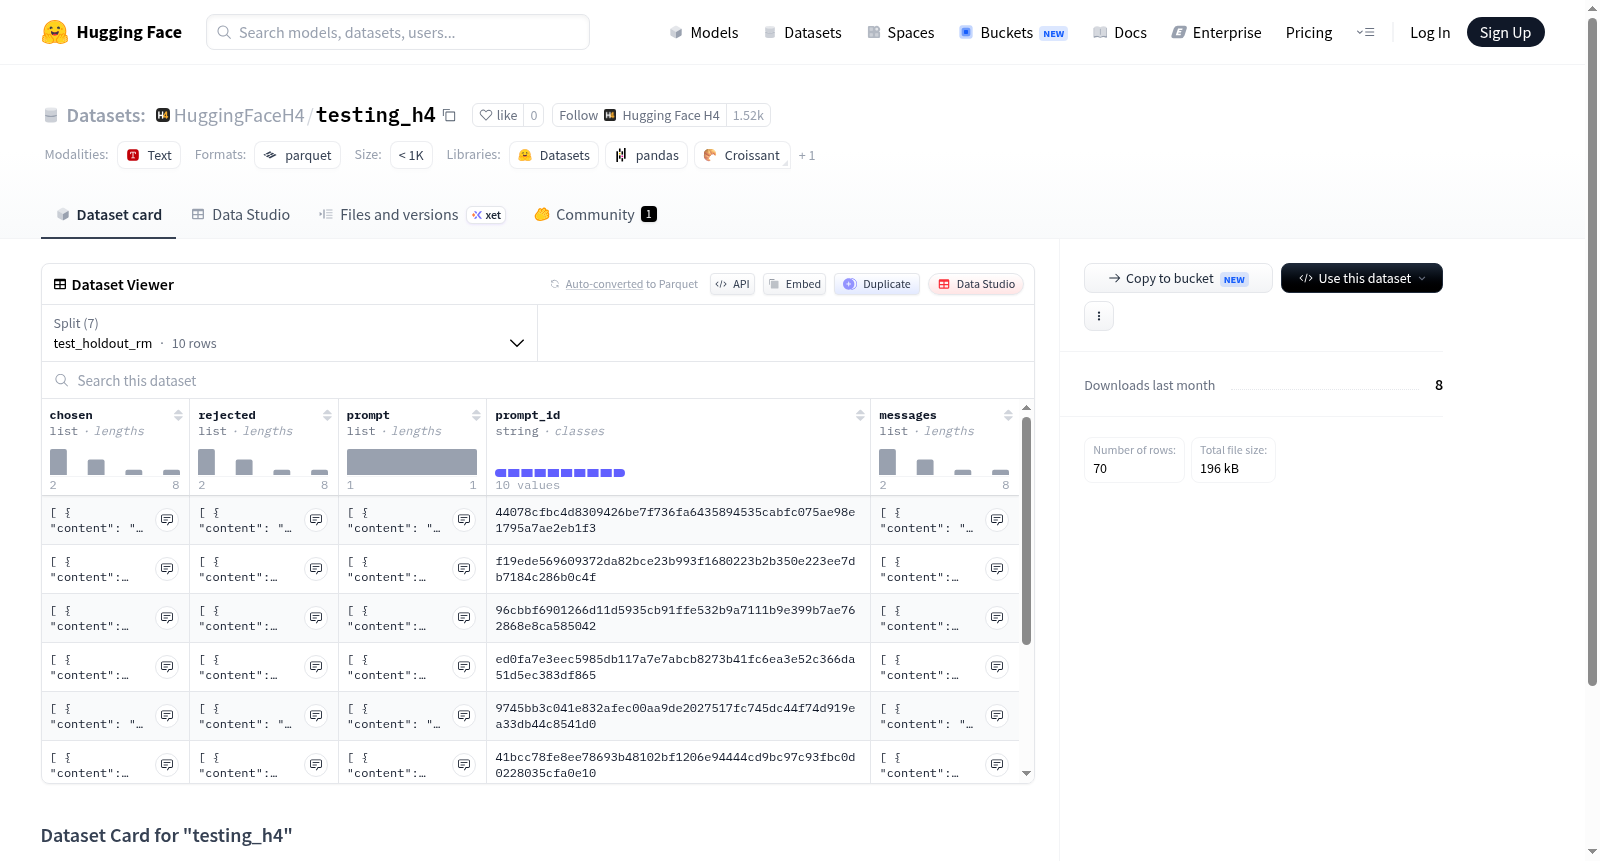The width and height of the screenshot is (1600, 861).
Task: Click Copy to bucket button
Action: (x=1178, y=278)
